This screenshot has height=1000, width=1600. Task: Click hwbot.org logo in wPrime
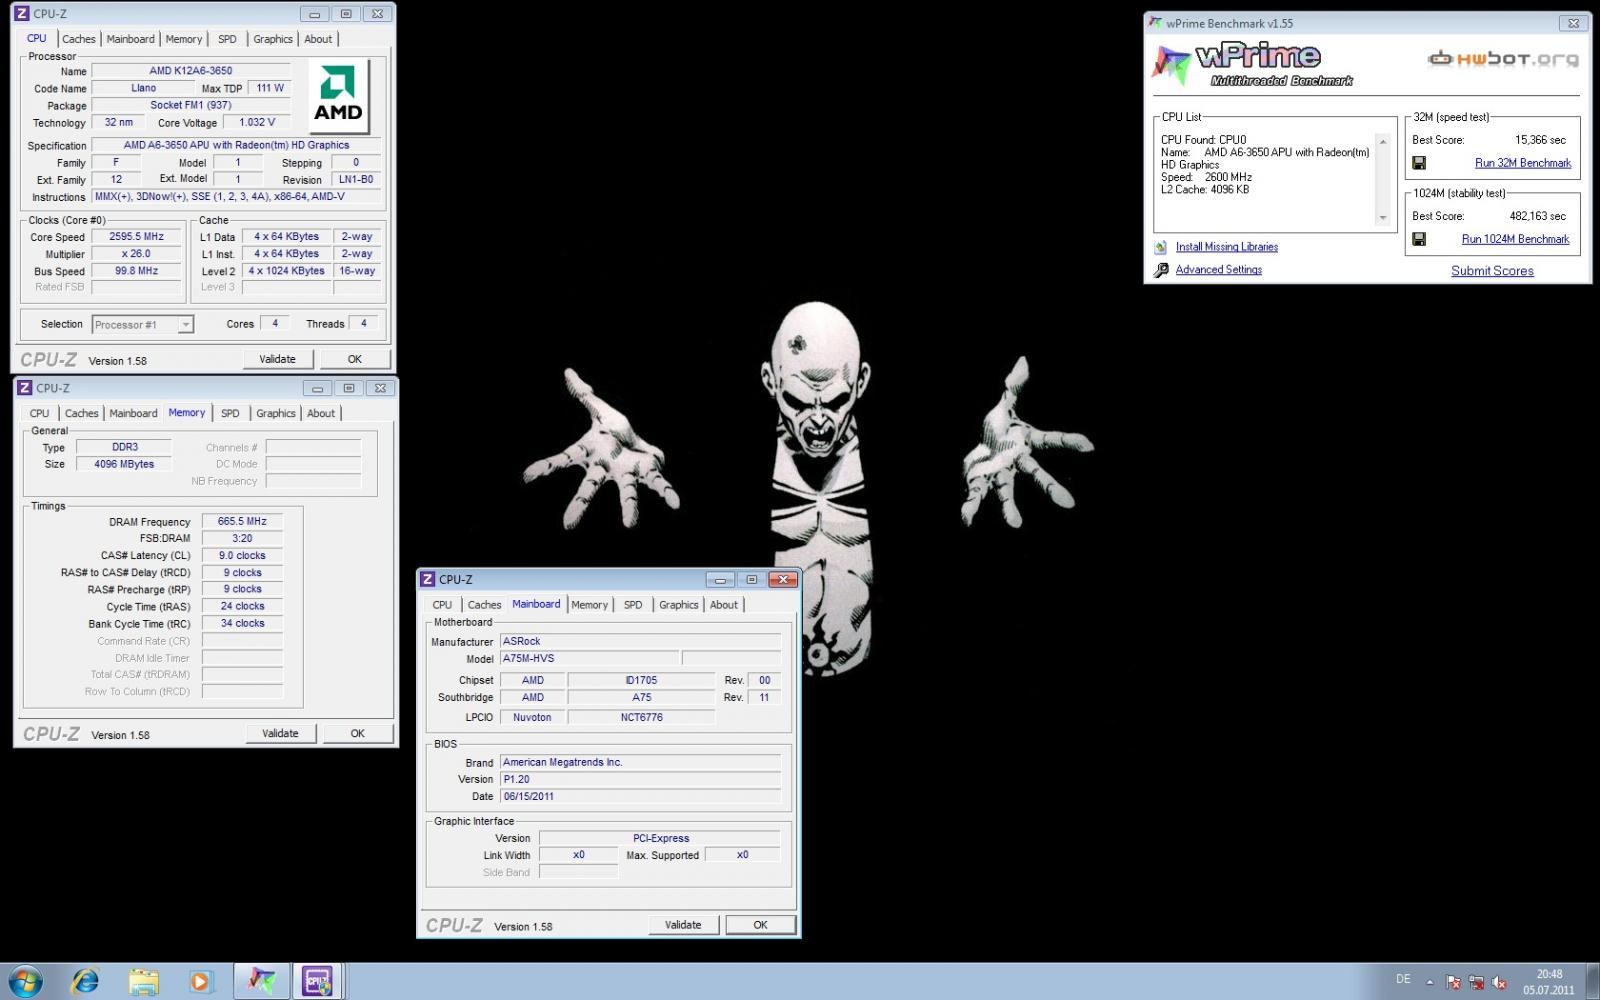tap(1503, 59)
